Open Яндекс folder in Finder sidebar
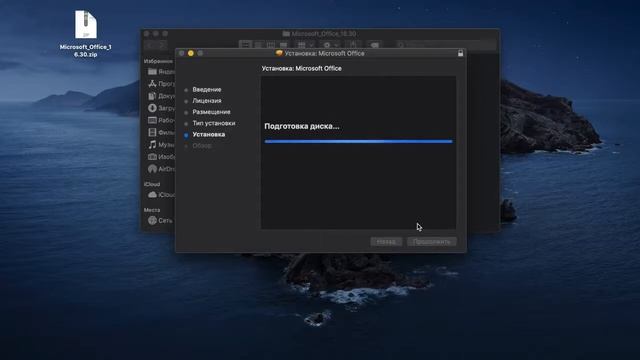The height and width of the screenshot is (360, 640). [x=161, y=71]
